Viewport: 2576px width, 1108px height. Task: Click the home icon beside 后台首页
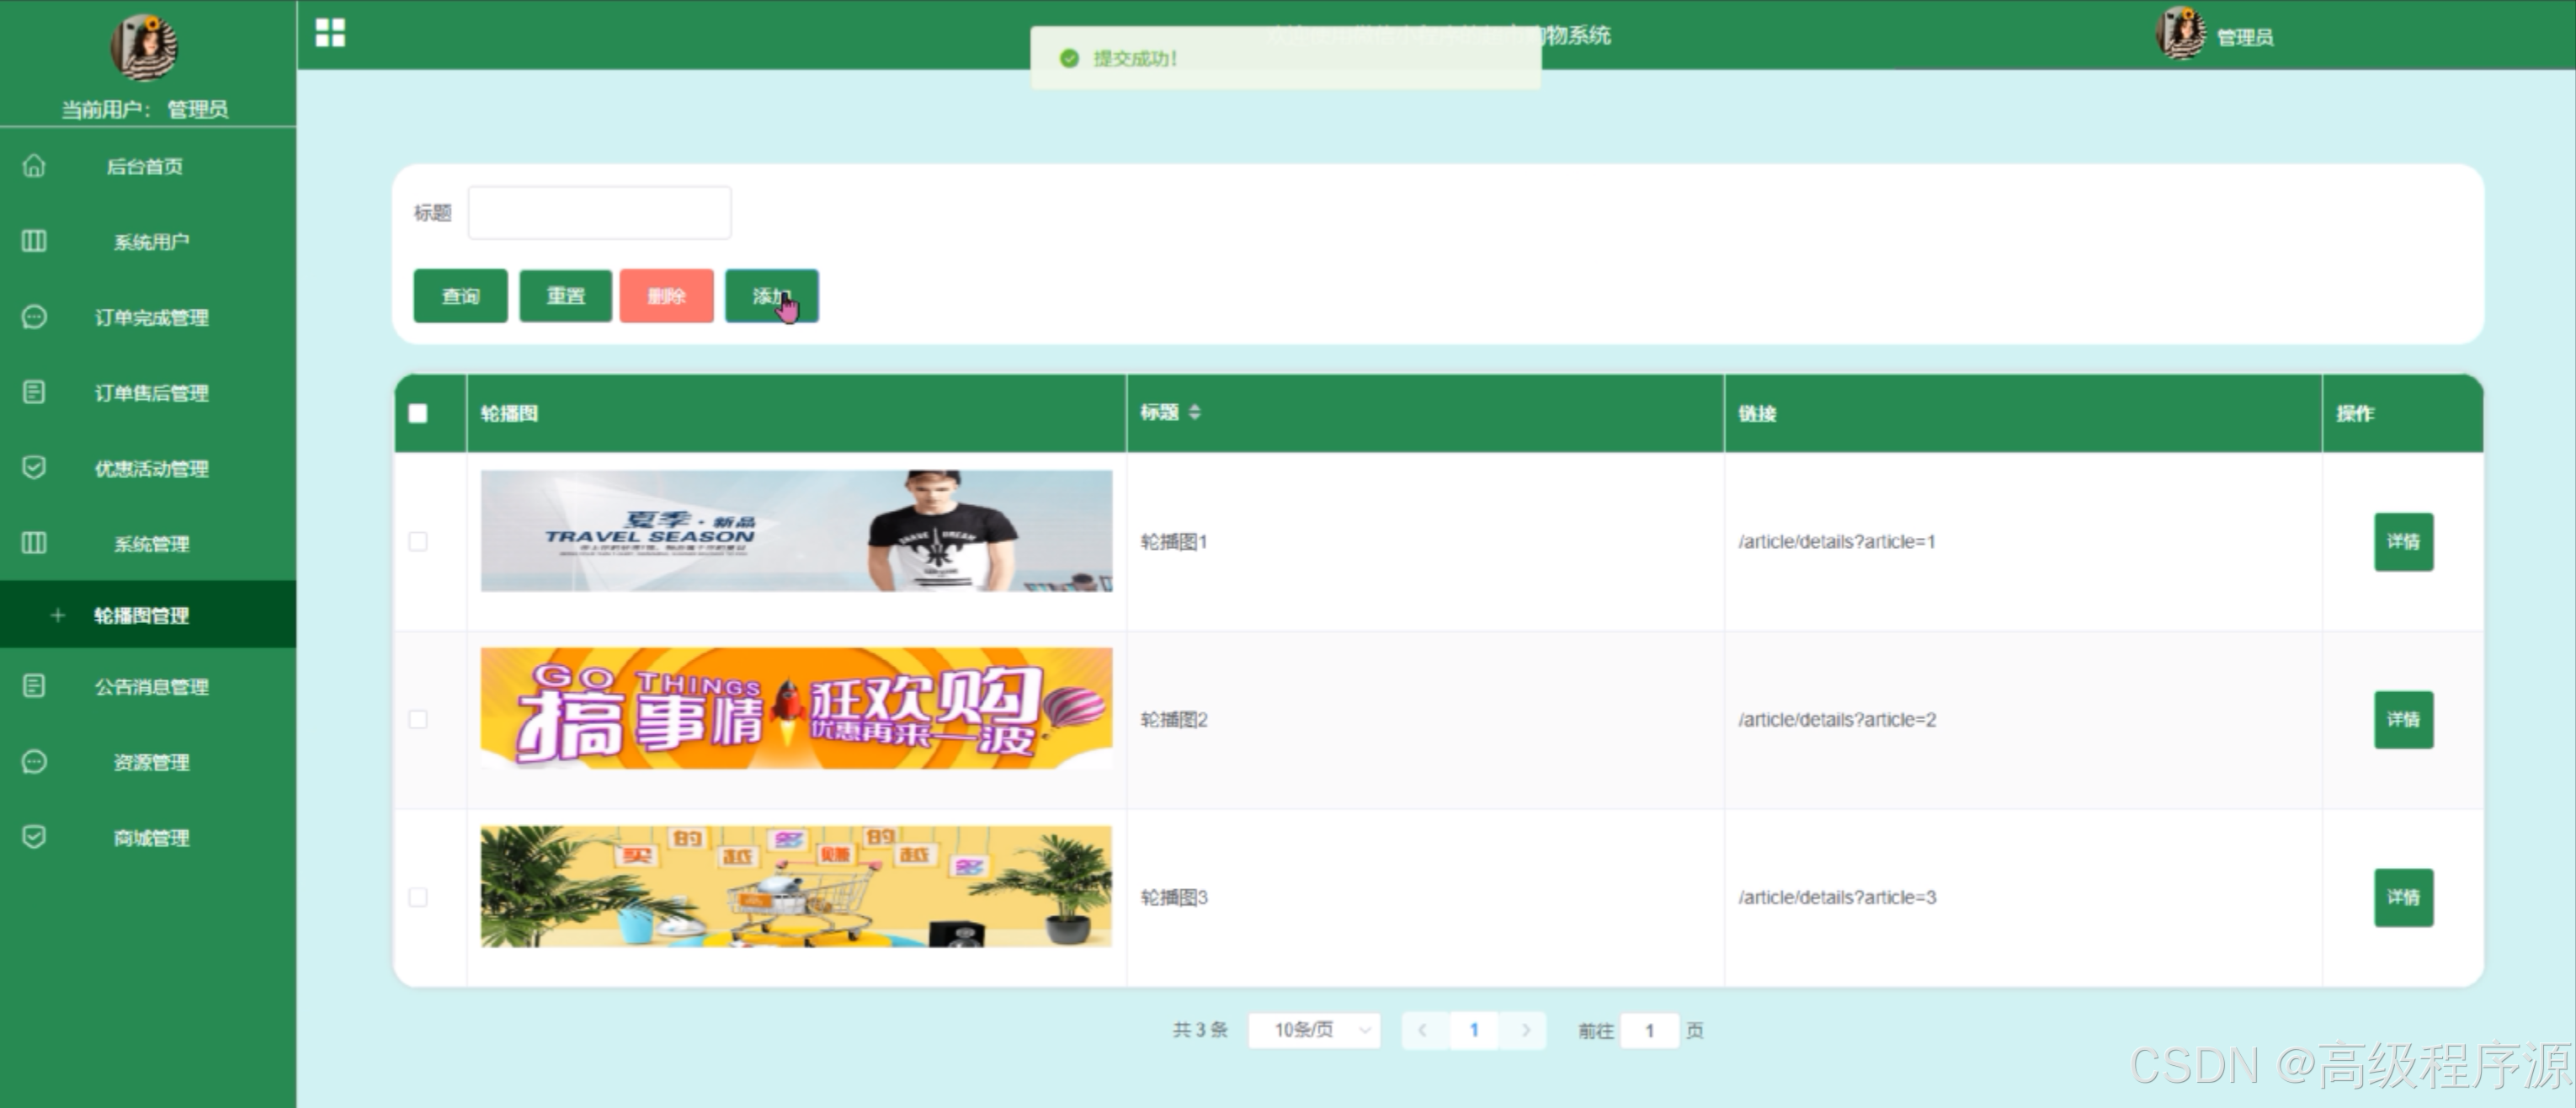34,166
